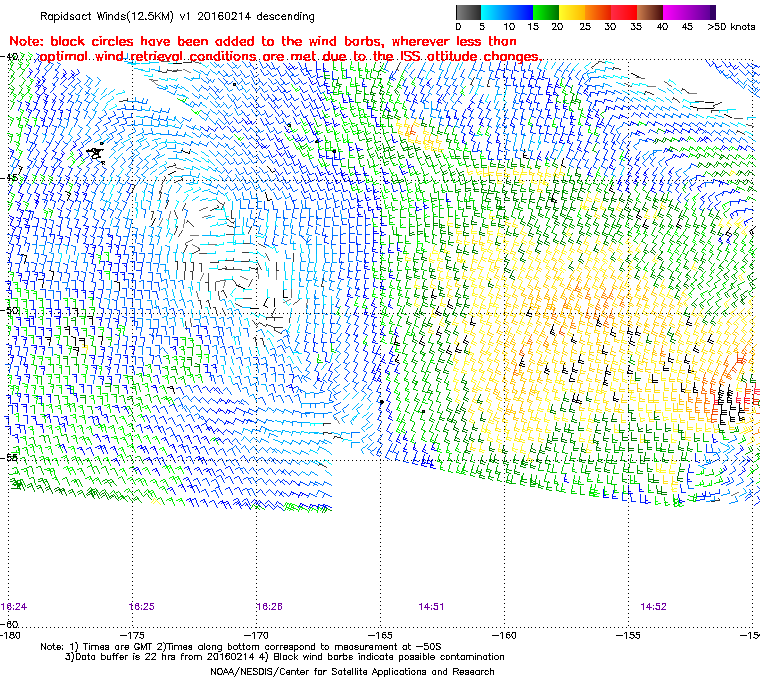Click the -180 longitude axis label
This screenshot has height=688, width=760.
click(11, 635)
